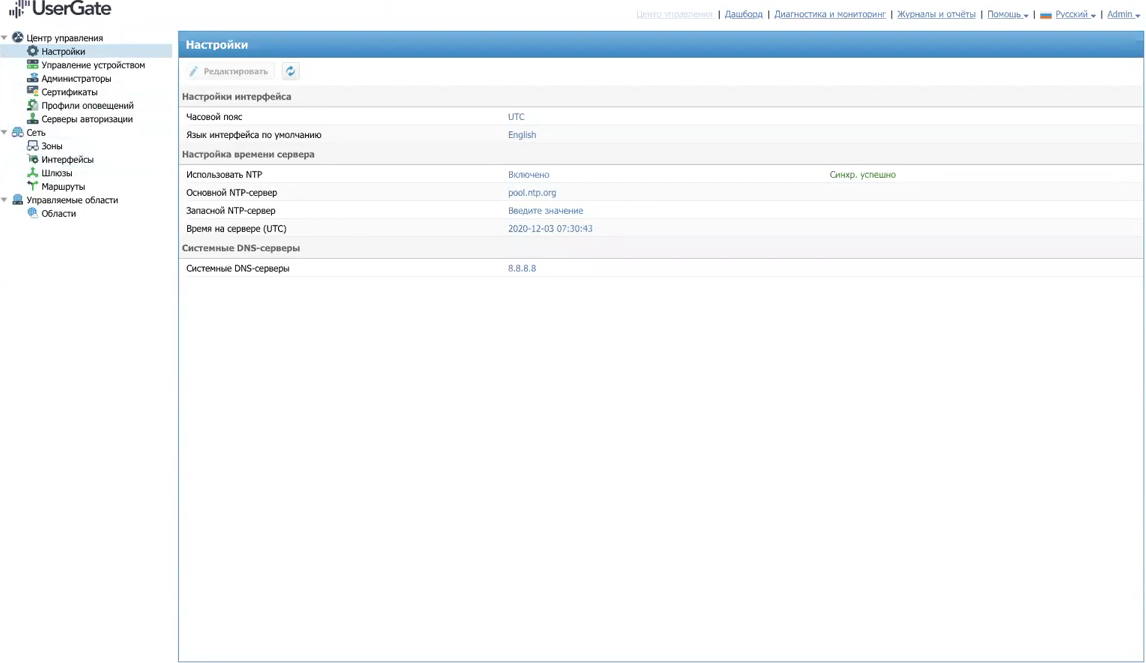This screenshot has height=663, width=1146.
Task: Click the Маршруты icon under Сеть
Action: point(32,186)
